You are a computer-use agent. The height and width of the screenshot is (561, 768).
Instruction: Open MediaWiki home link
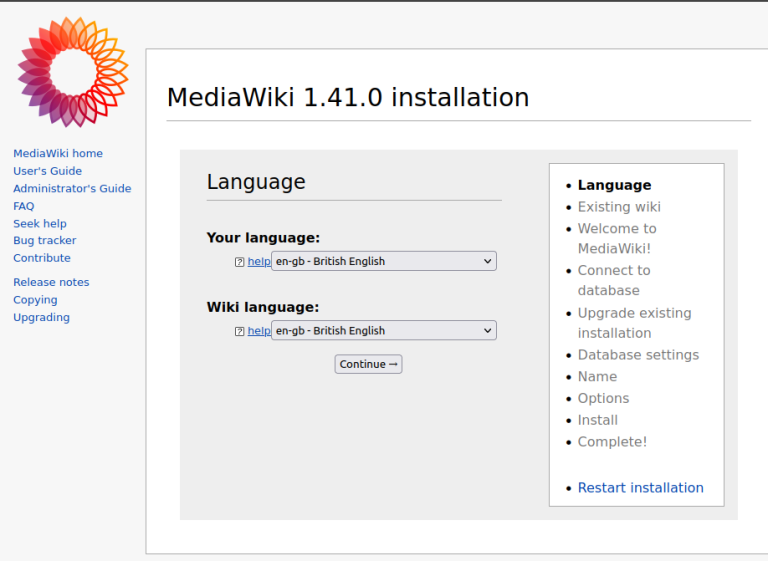click(58, 153)
